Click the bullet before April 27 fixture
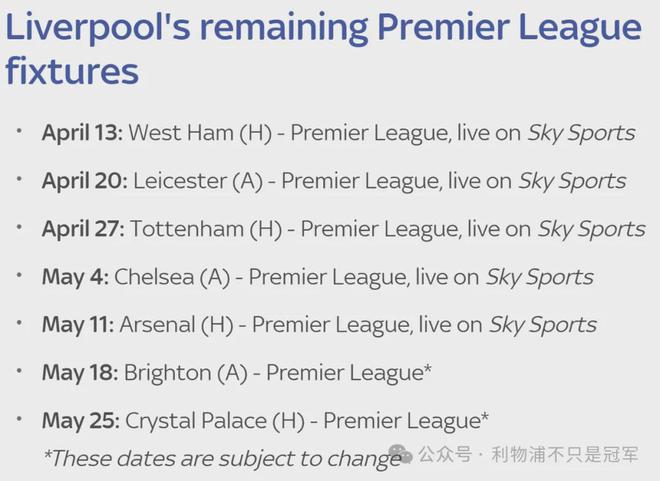The image size is (660, 481). point(19,227)
